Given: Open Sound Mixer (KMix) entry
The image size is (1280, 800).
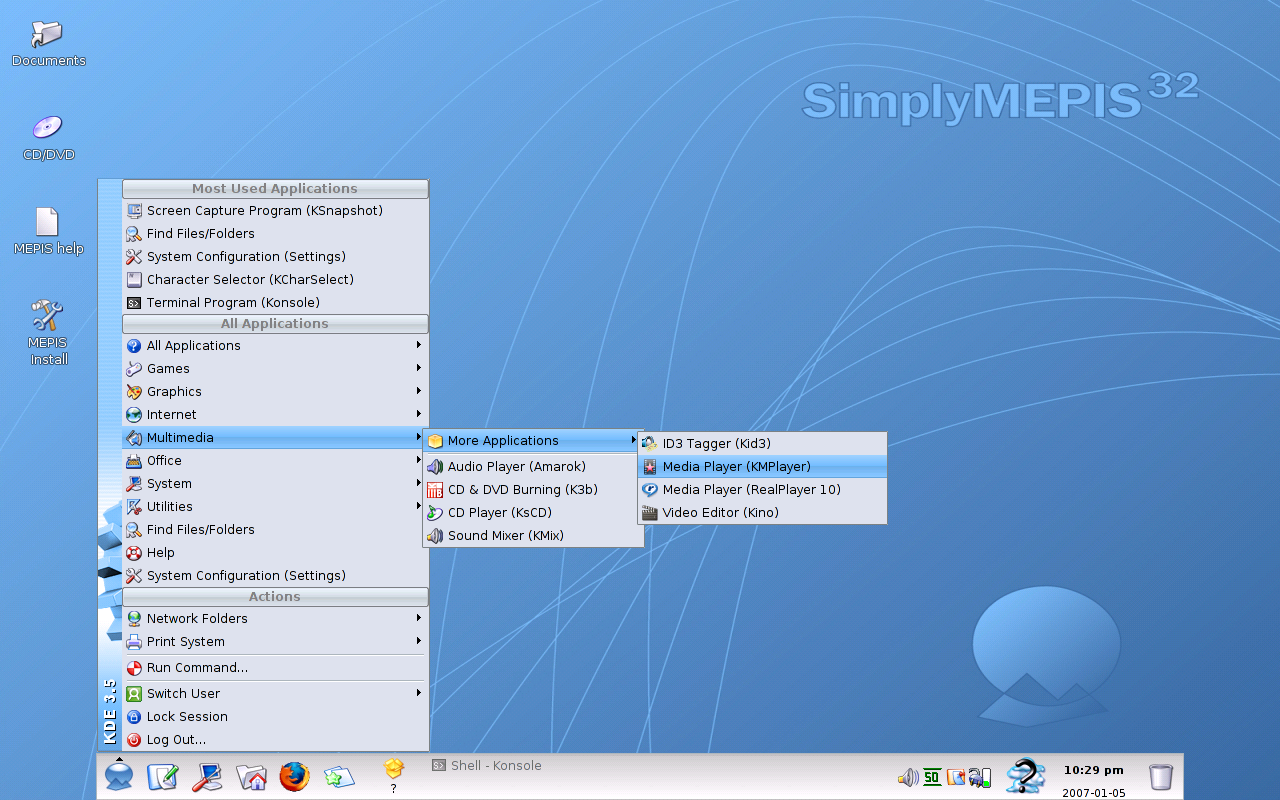Looking at the screenshot, I should [533, 535].
